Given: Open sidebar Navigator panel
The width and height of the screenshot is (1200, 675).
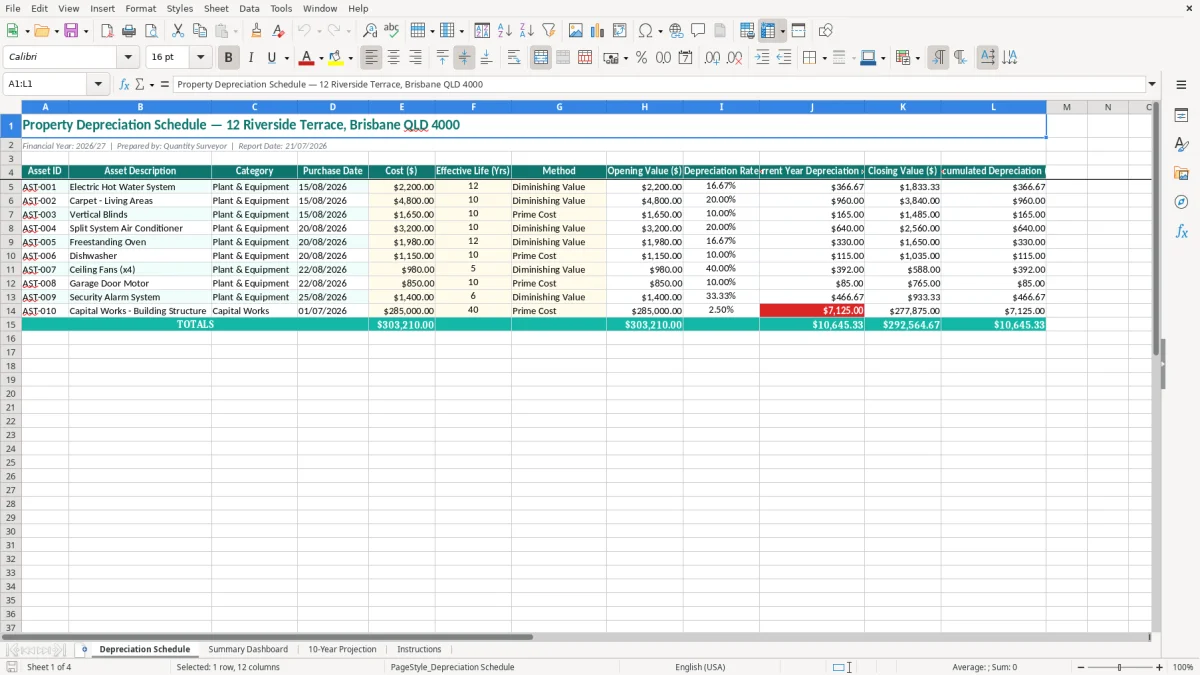Looking at the screenshot, I should tap(1181, 202).
